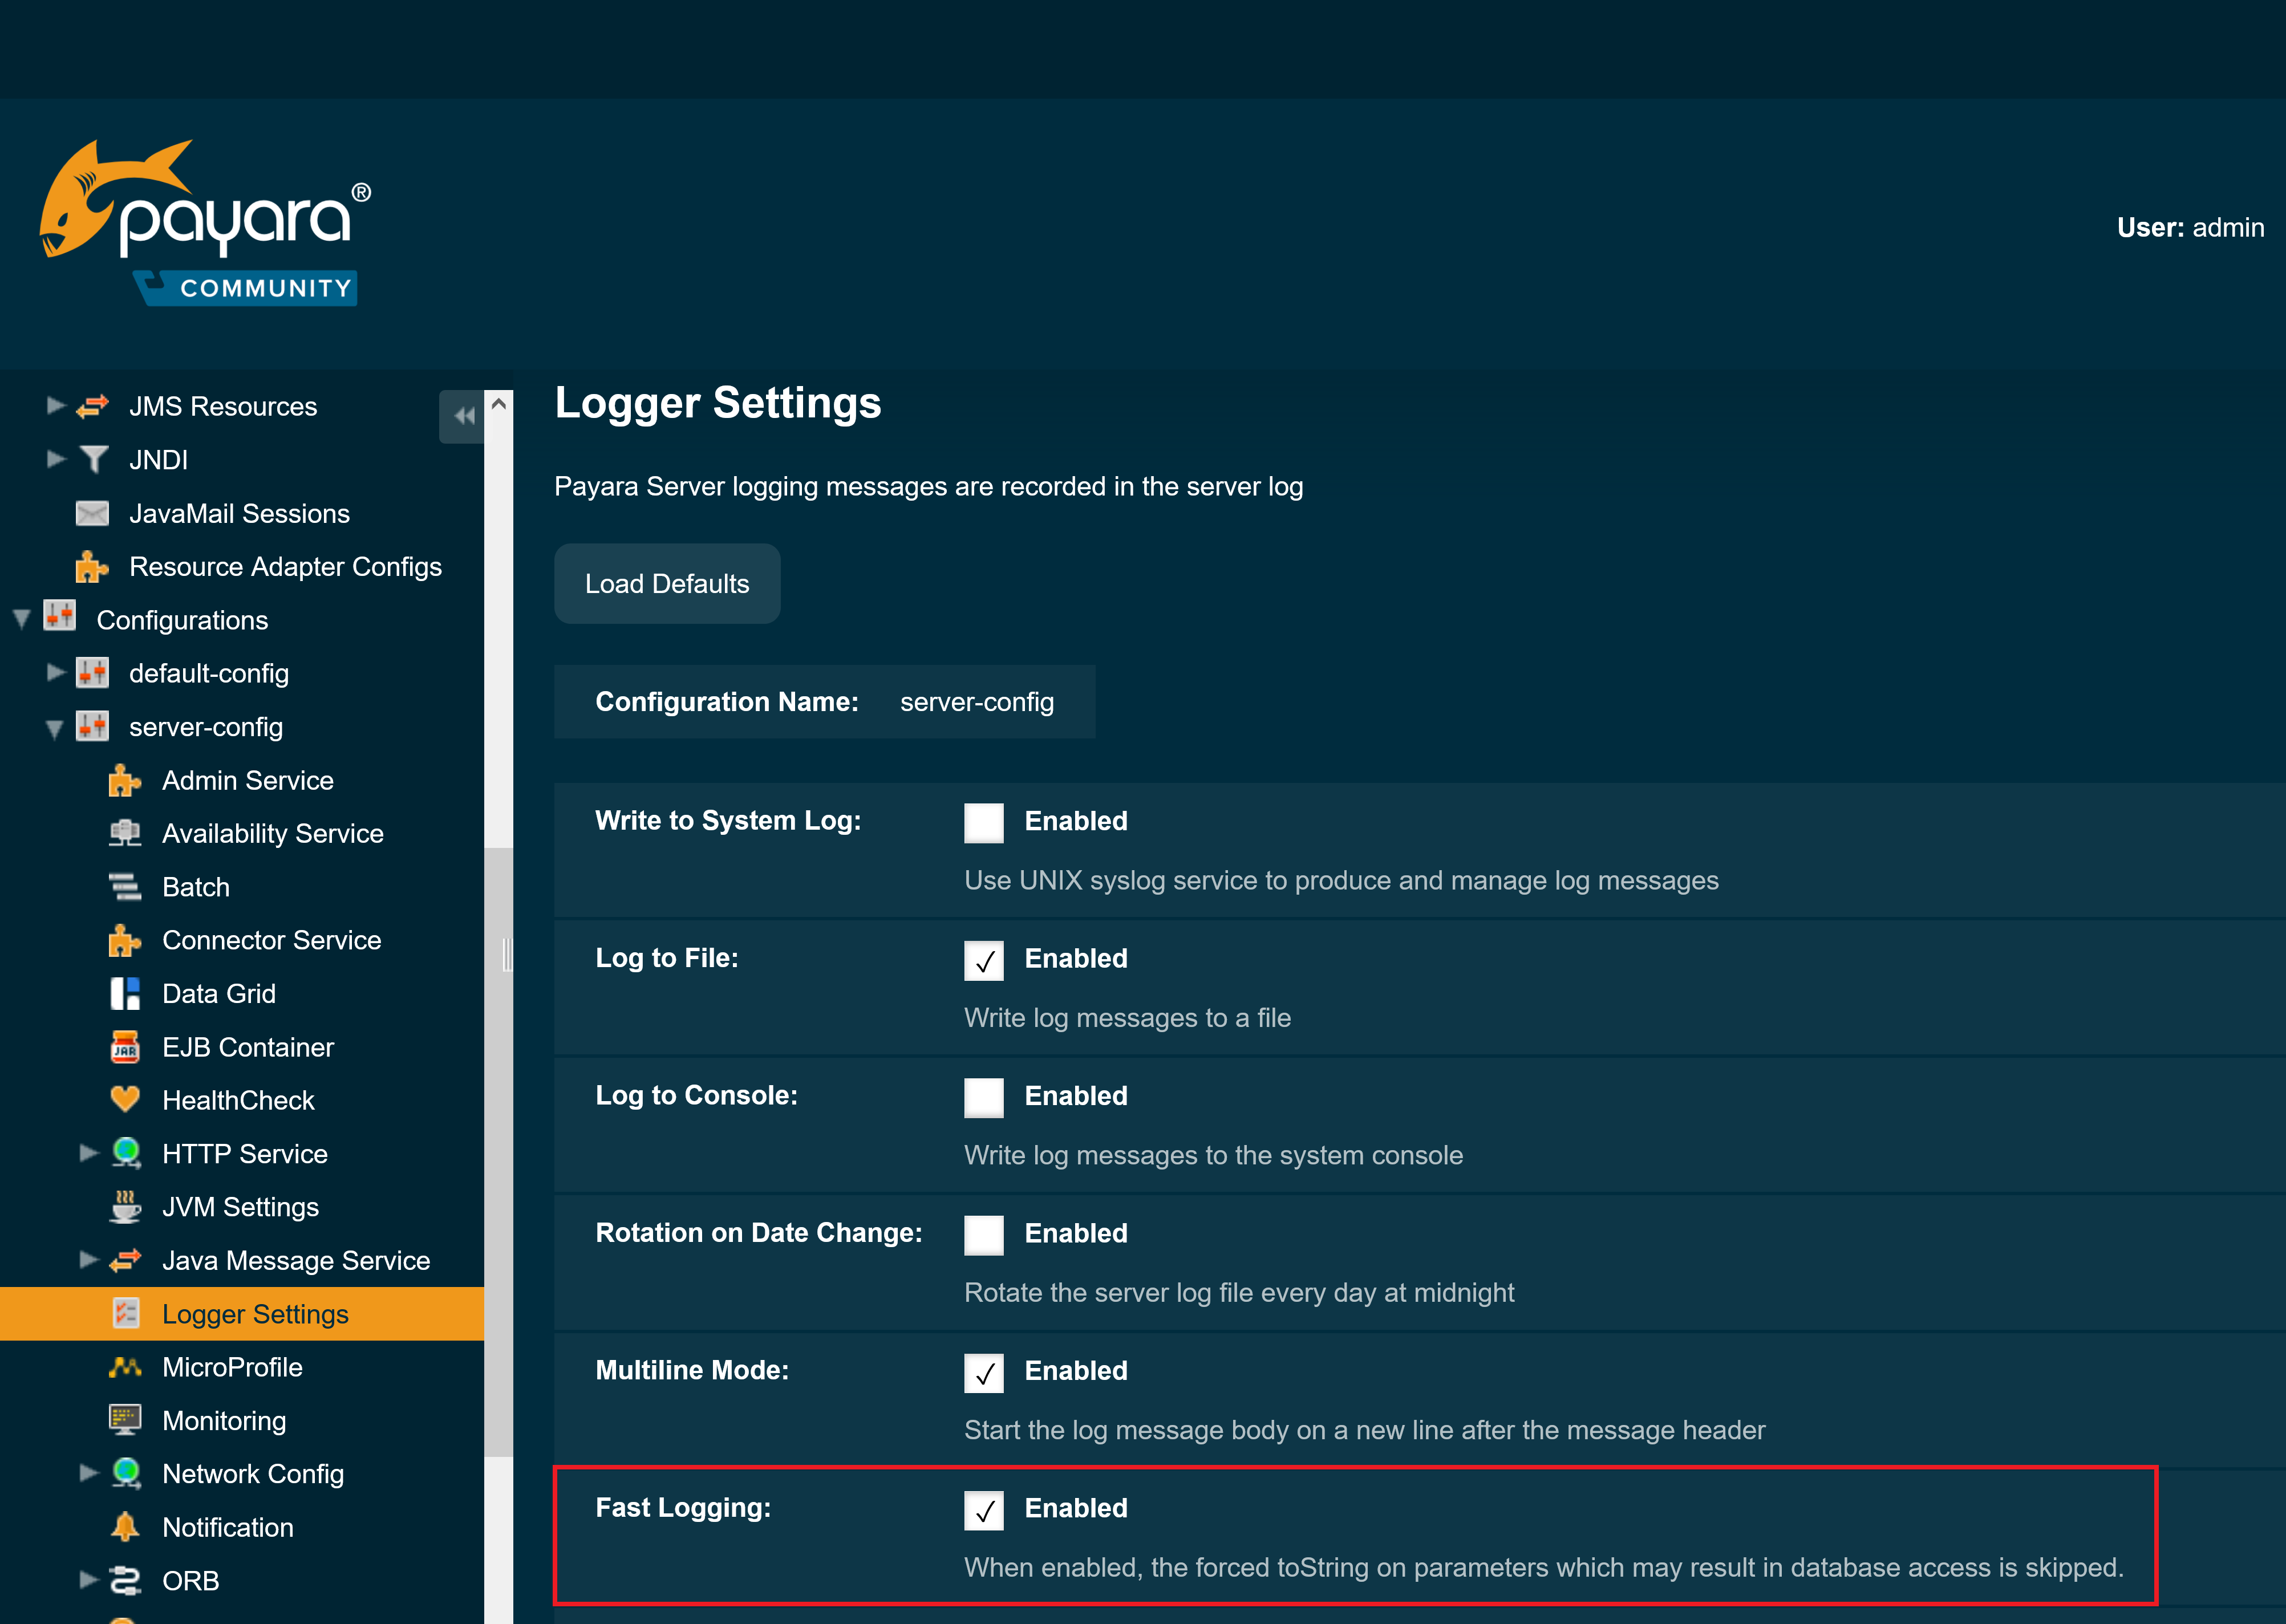Select the Monitoring screen icon
This screenshot has width=2286, height=1624.
pos(126,1420)
